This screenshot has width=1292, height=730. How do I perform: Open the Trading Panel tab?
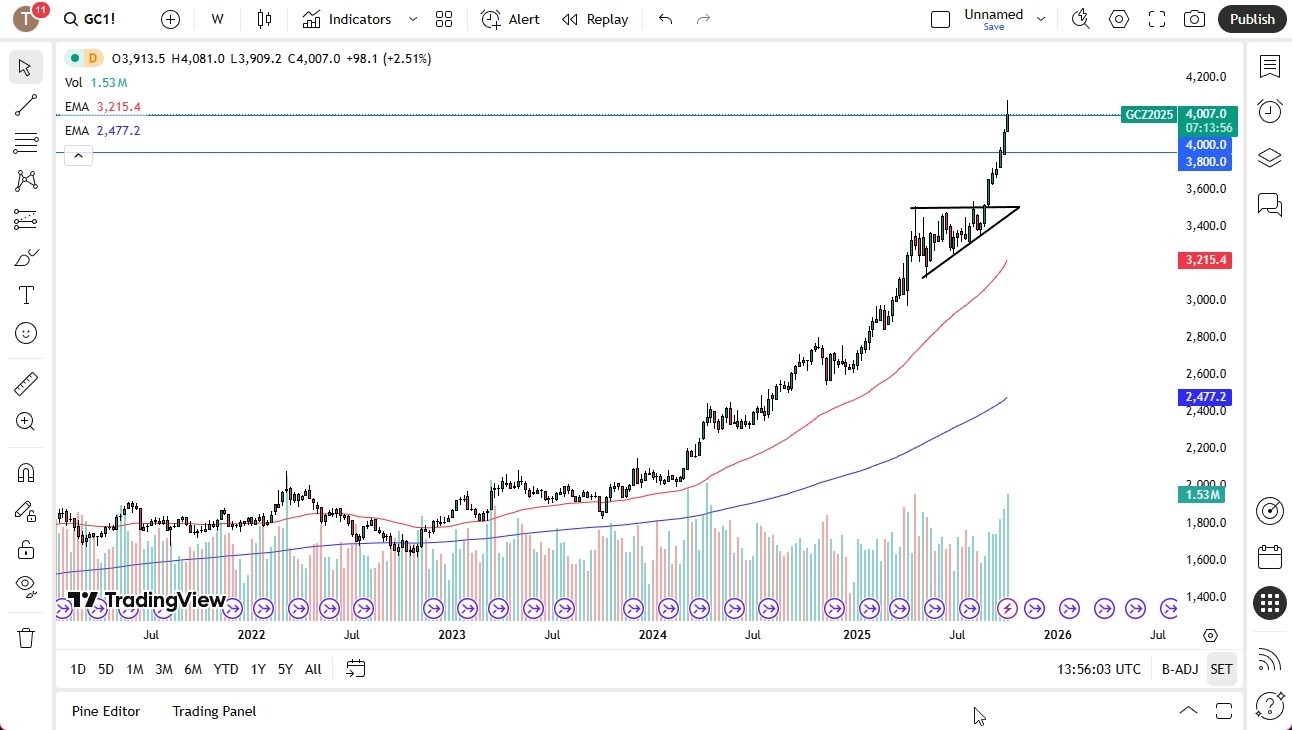coord(214,711)
